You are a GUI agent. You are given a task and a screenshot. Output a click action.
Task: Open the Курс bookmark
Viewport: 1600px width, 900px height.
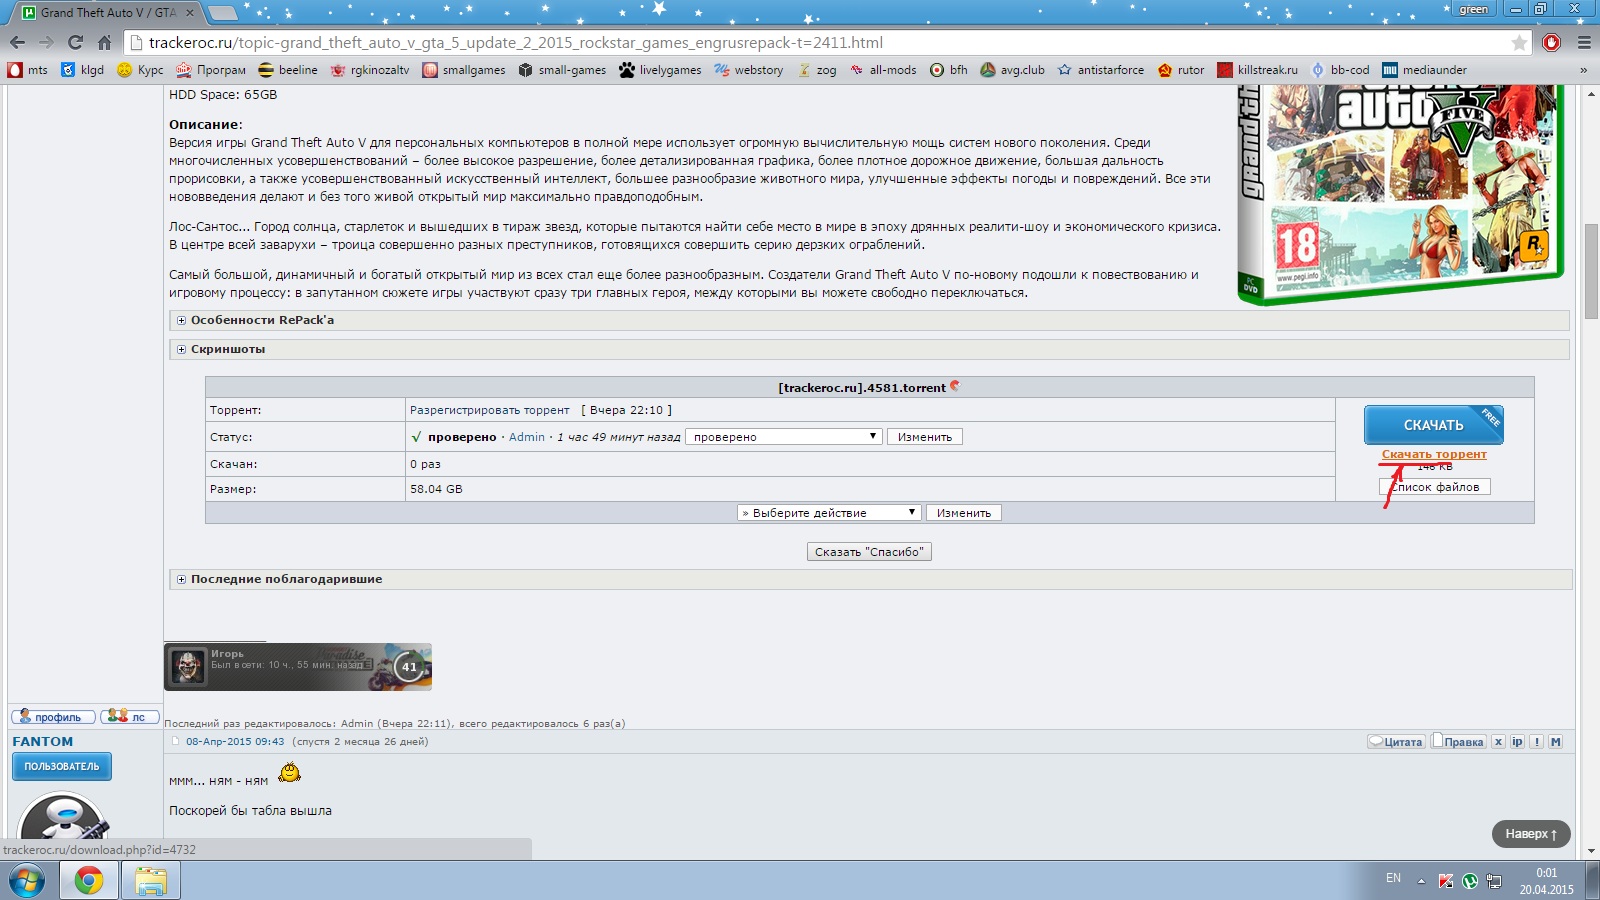pos(140,70)
